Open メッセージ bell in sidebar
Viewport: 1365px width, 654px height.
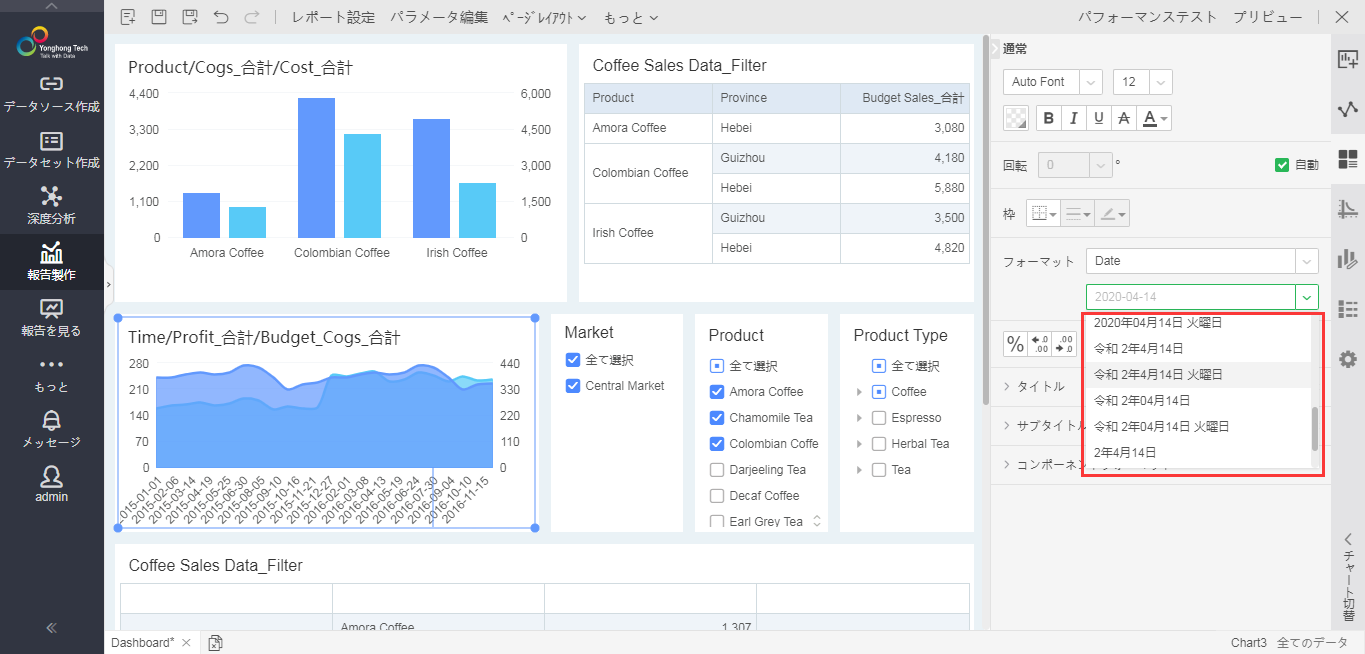[52, 429]
